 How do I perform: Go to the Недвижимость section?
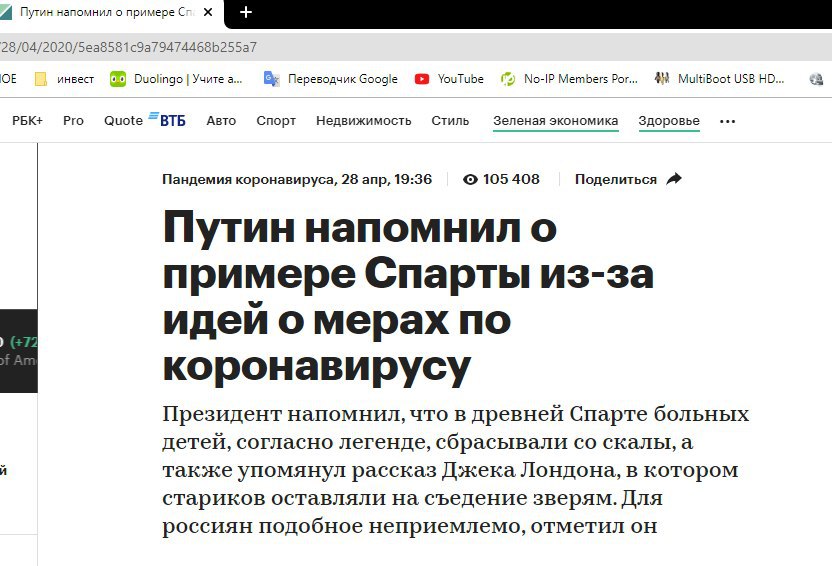click(363, 121)
